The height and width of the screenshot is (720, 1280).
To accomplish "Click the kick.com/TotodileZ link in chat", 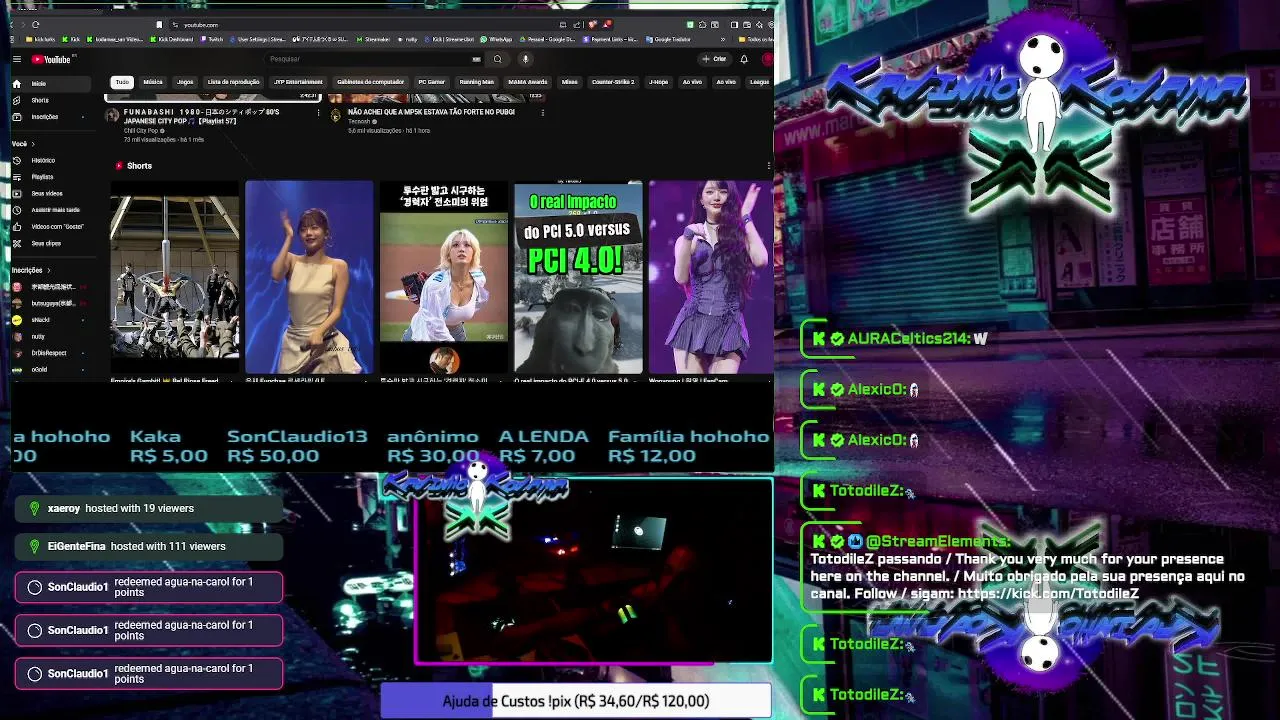I will click(1048, 593).
